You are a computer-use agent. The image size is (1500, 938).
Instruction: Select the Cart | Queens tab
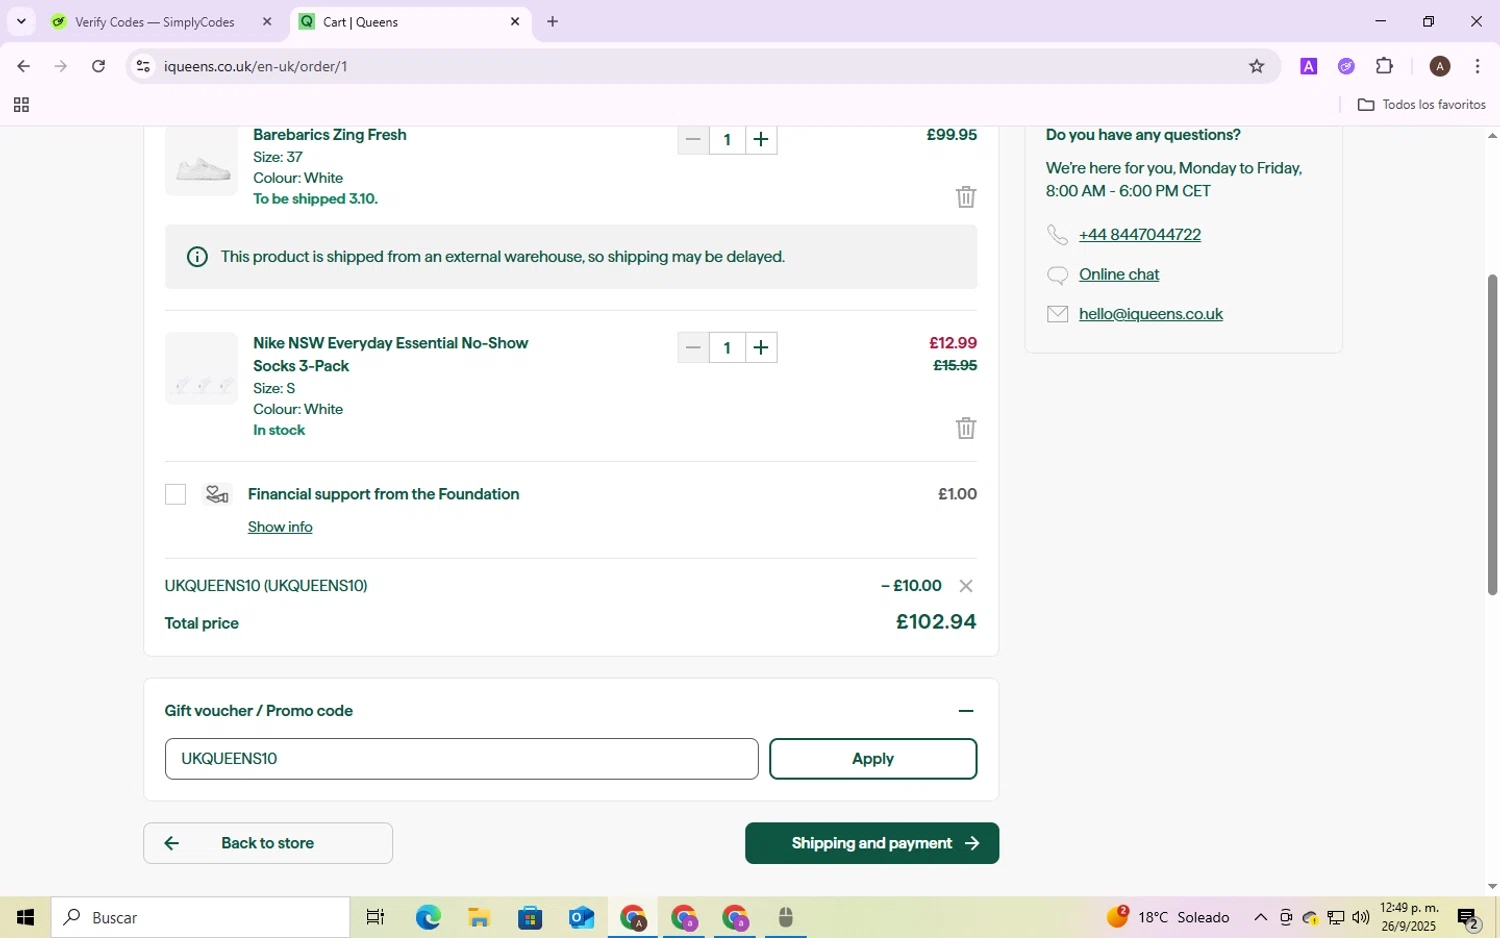(x=400, y=22)
